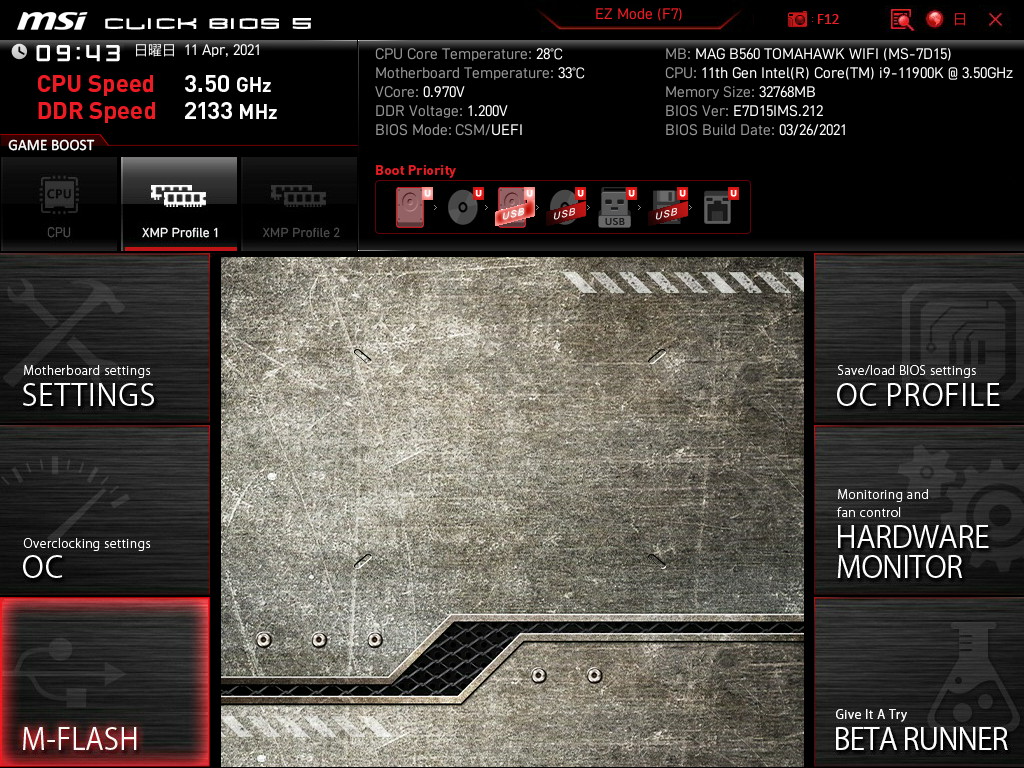Click the MSI logo
The width and height of the screenshot is (1024, 768).
click(52, 22)
